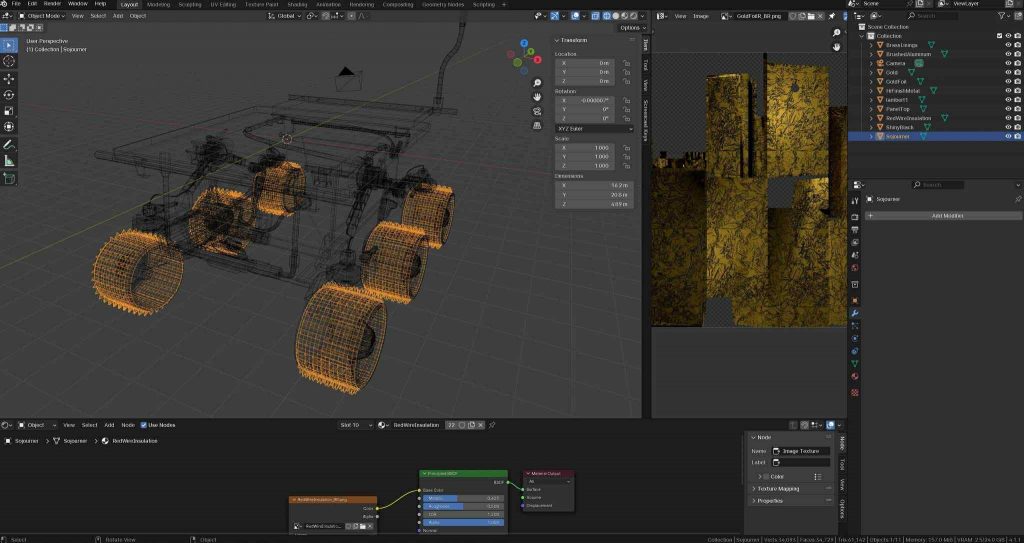
Task: Hide the Gold object with eye icon
Action: pyautogui.click(x=1007, y=72)
